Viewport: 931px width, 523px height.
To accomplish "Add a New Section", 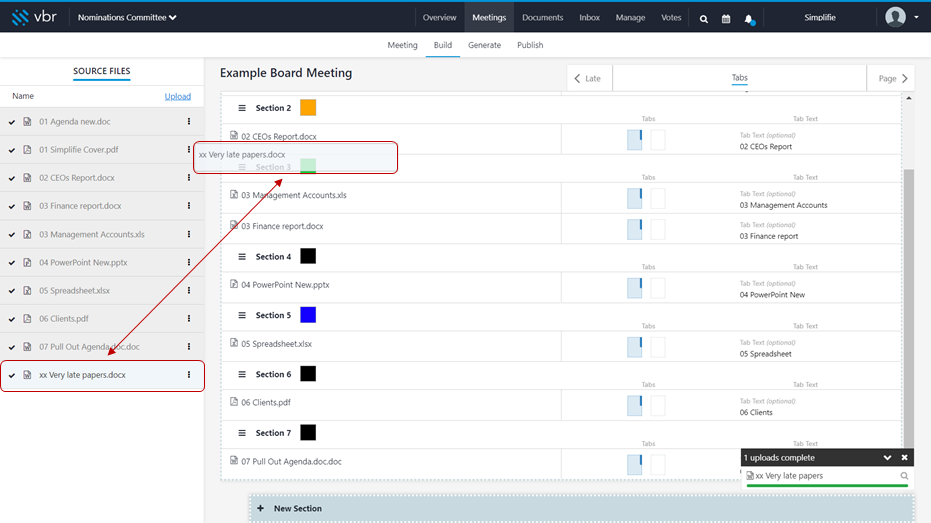I will pos(582,508).
